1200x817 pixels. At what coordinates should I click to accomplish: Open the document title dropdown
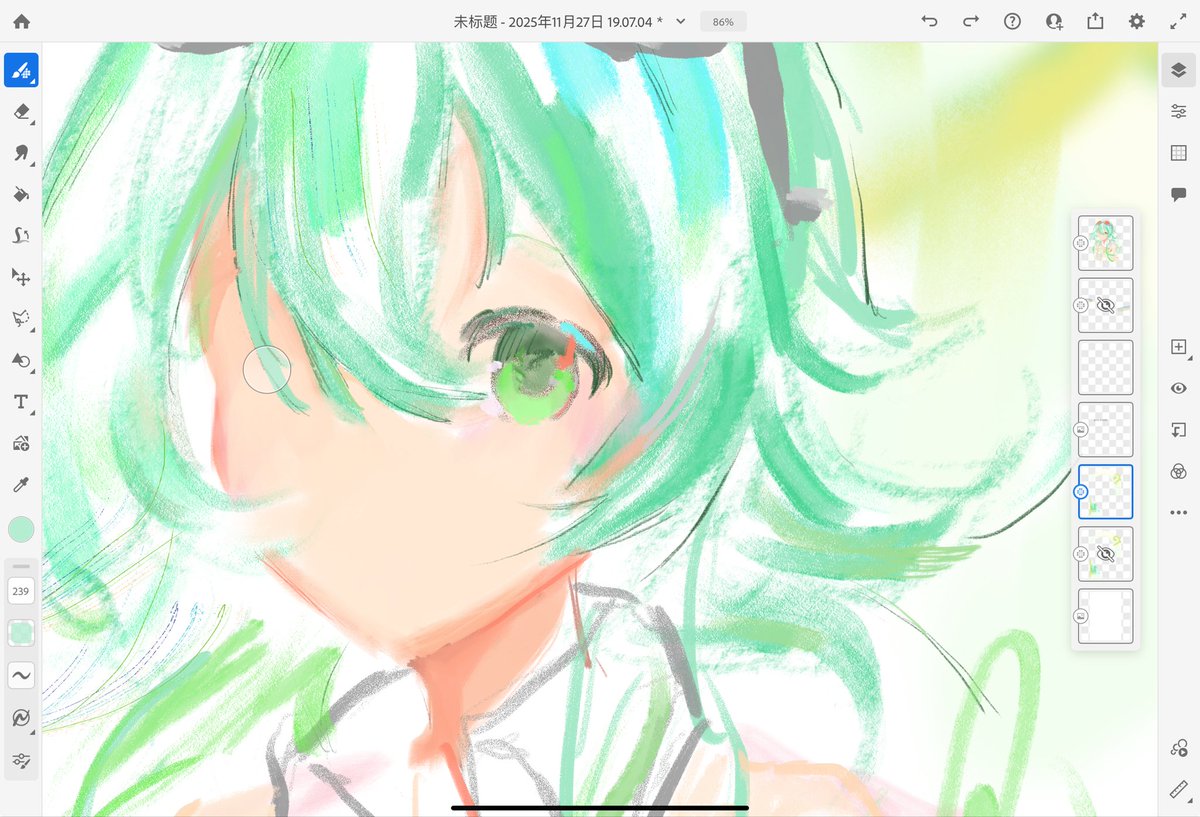click(679, 20)
